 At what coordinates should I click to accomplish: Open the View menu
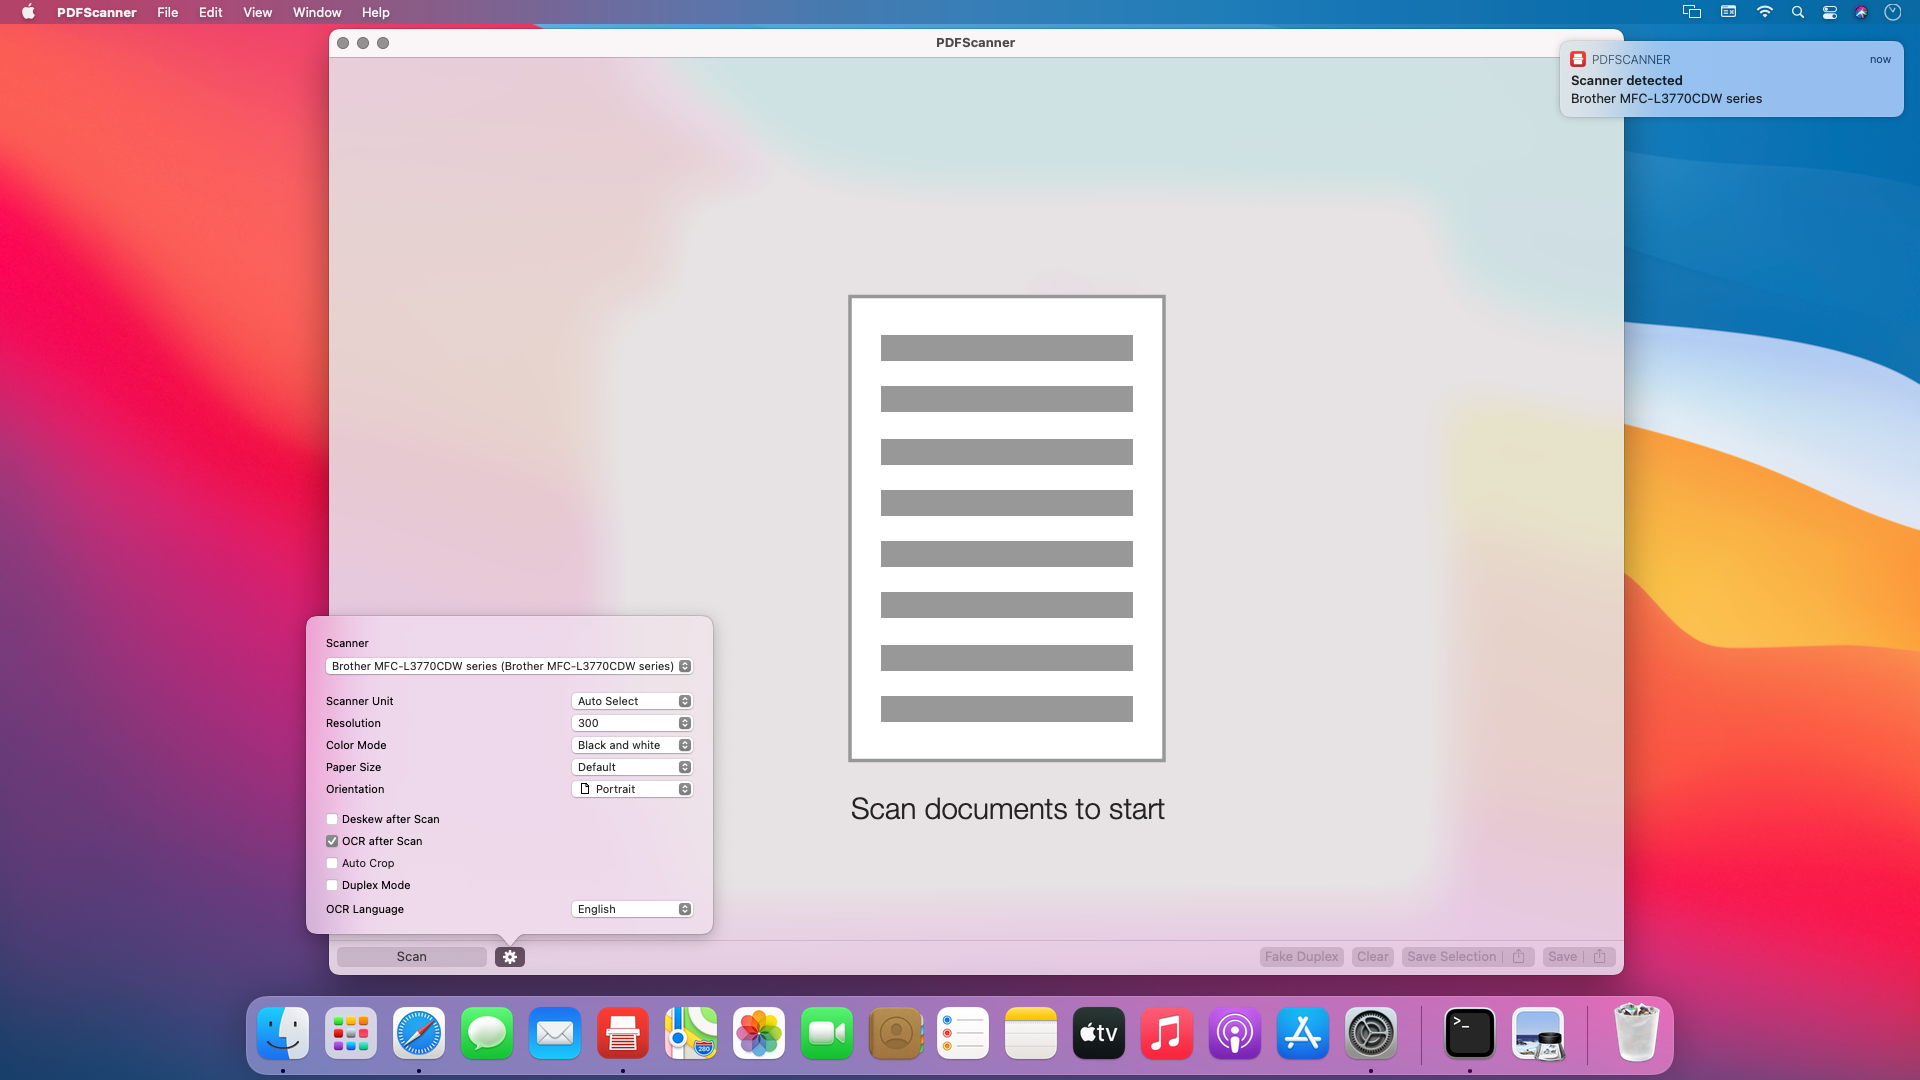click(257, 12)
